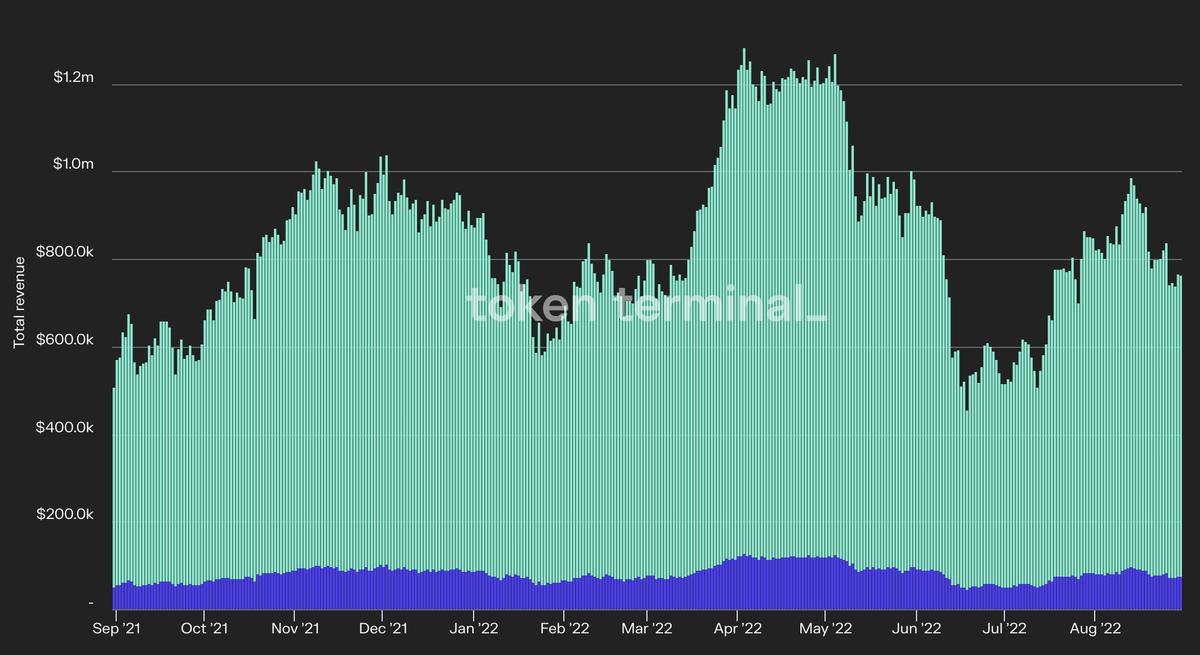Click the $1.0m y-axis label

74,164
